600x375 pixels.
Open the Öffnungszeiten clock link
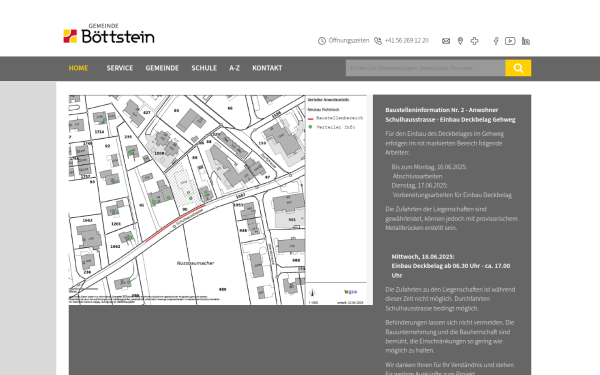(x=343, y=41)
